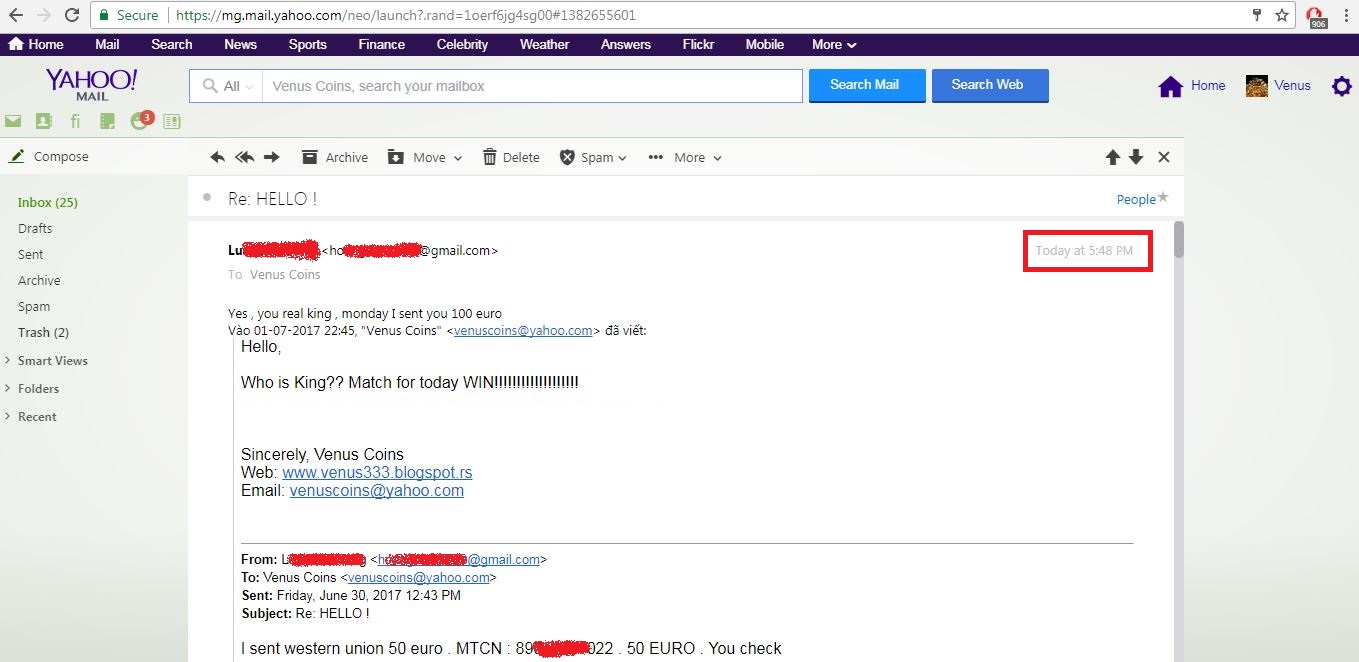The image size is (1359, 662).
Task: Click the 'Re: HELLO !' subject text
Action: [273, 198]
